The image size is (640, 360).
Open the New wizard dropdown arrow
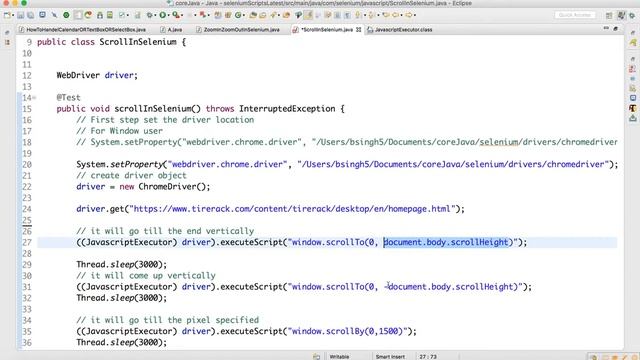click(13, 15)
